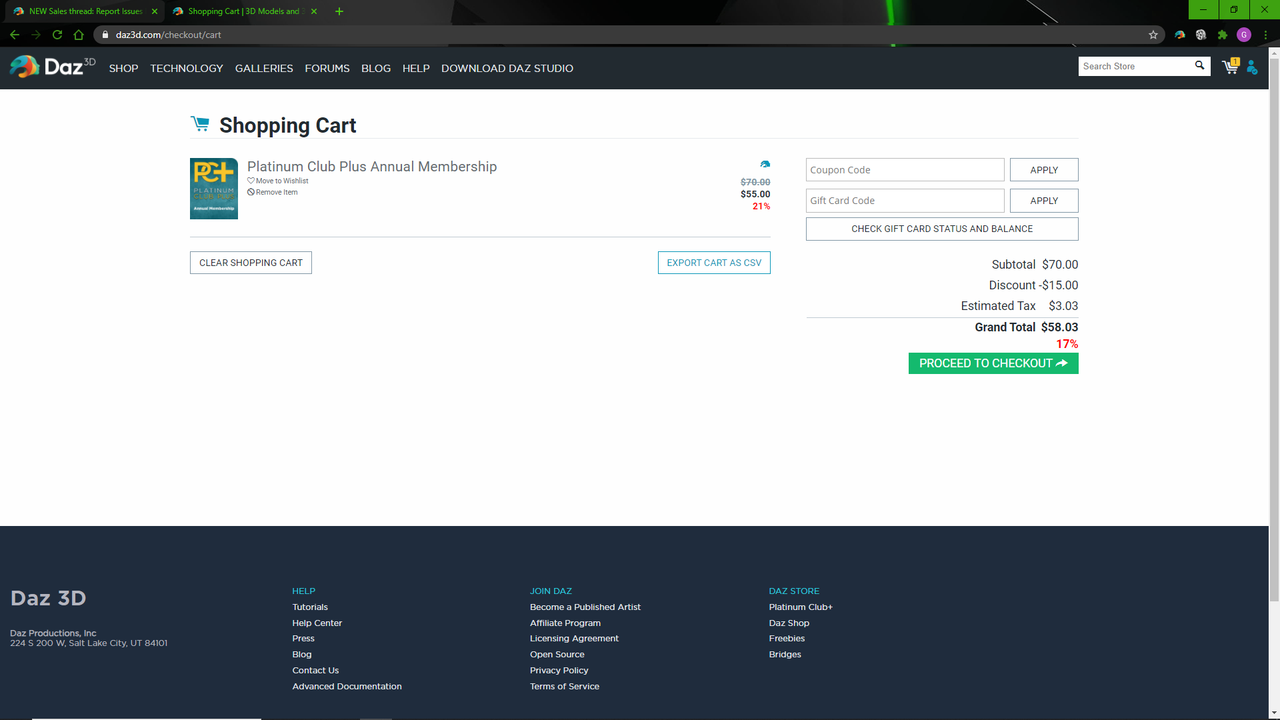Open the Contact Us footer link
The width and height of the screenshot is (1280, 720).
(315, 670)
